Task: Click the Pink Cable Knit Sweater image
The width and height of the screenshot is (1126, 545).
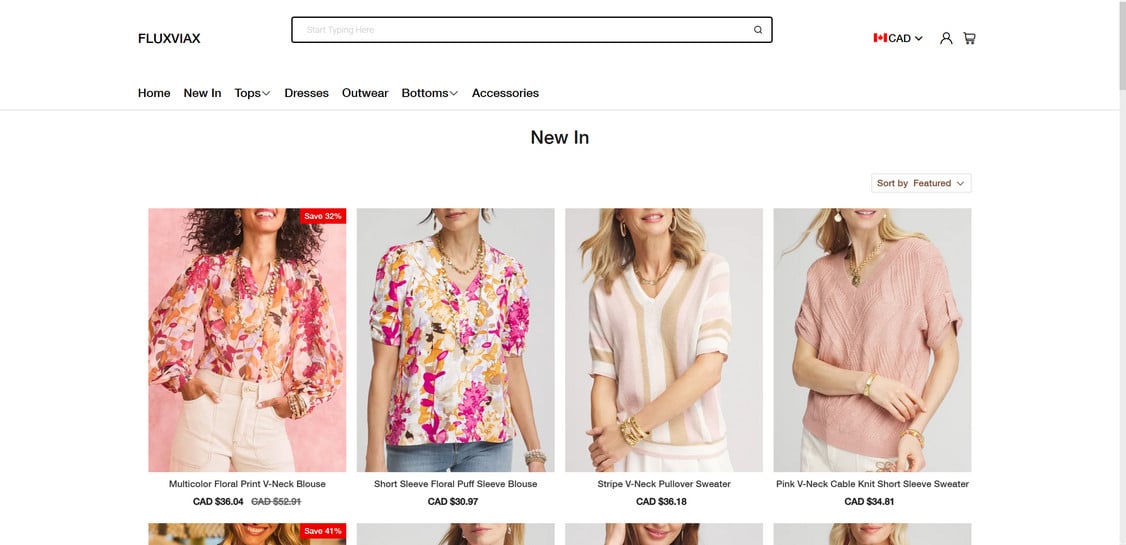Action: (x=872, y=340)
